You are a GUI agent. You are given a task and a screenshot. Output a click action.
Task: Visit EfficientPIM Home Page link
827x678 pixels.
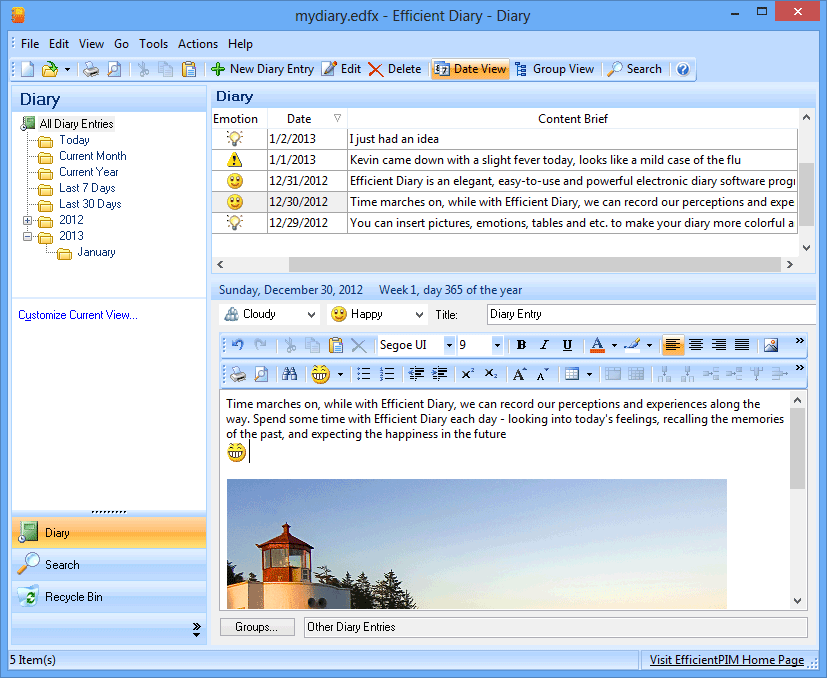[727, 660]
